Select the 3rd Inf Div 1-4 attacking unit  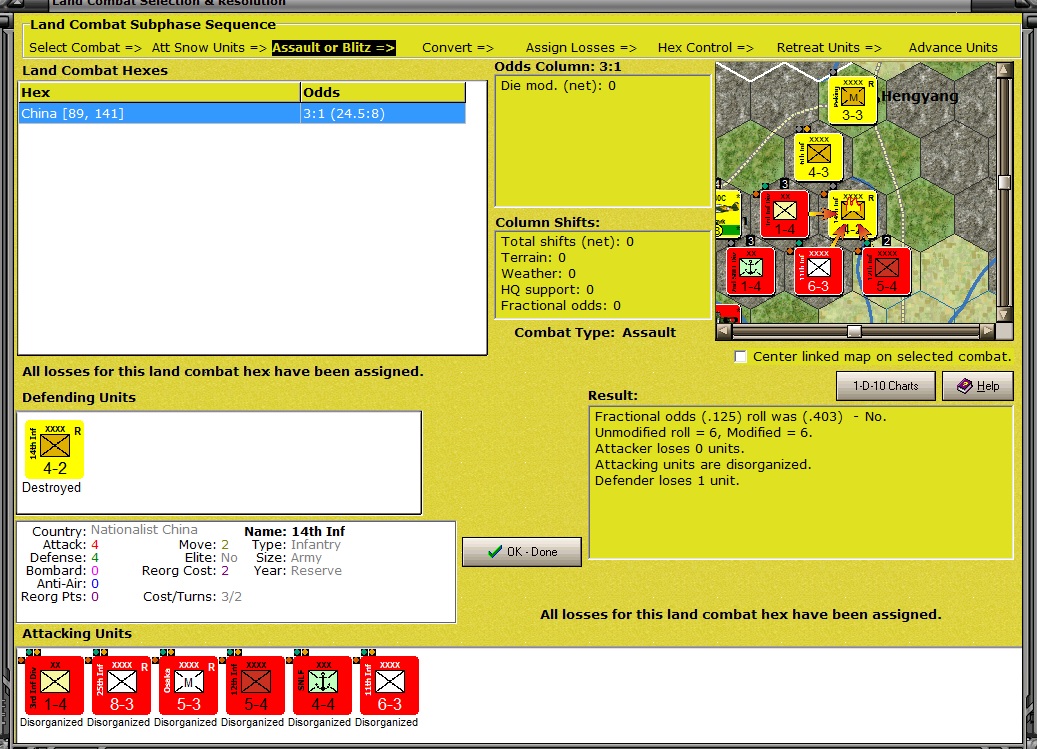point(54,686)
